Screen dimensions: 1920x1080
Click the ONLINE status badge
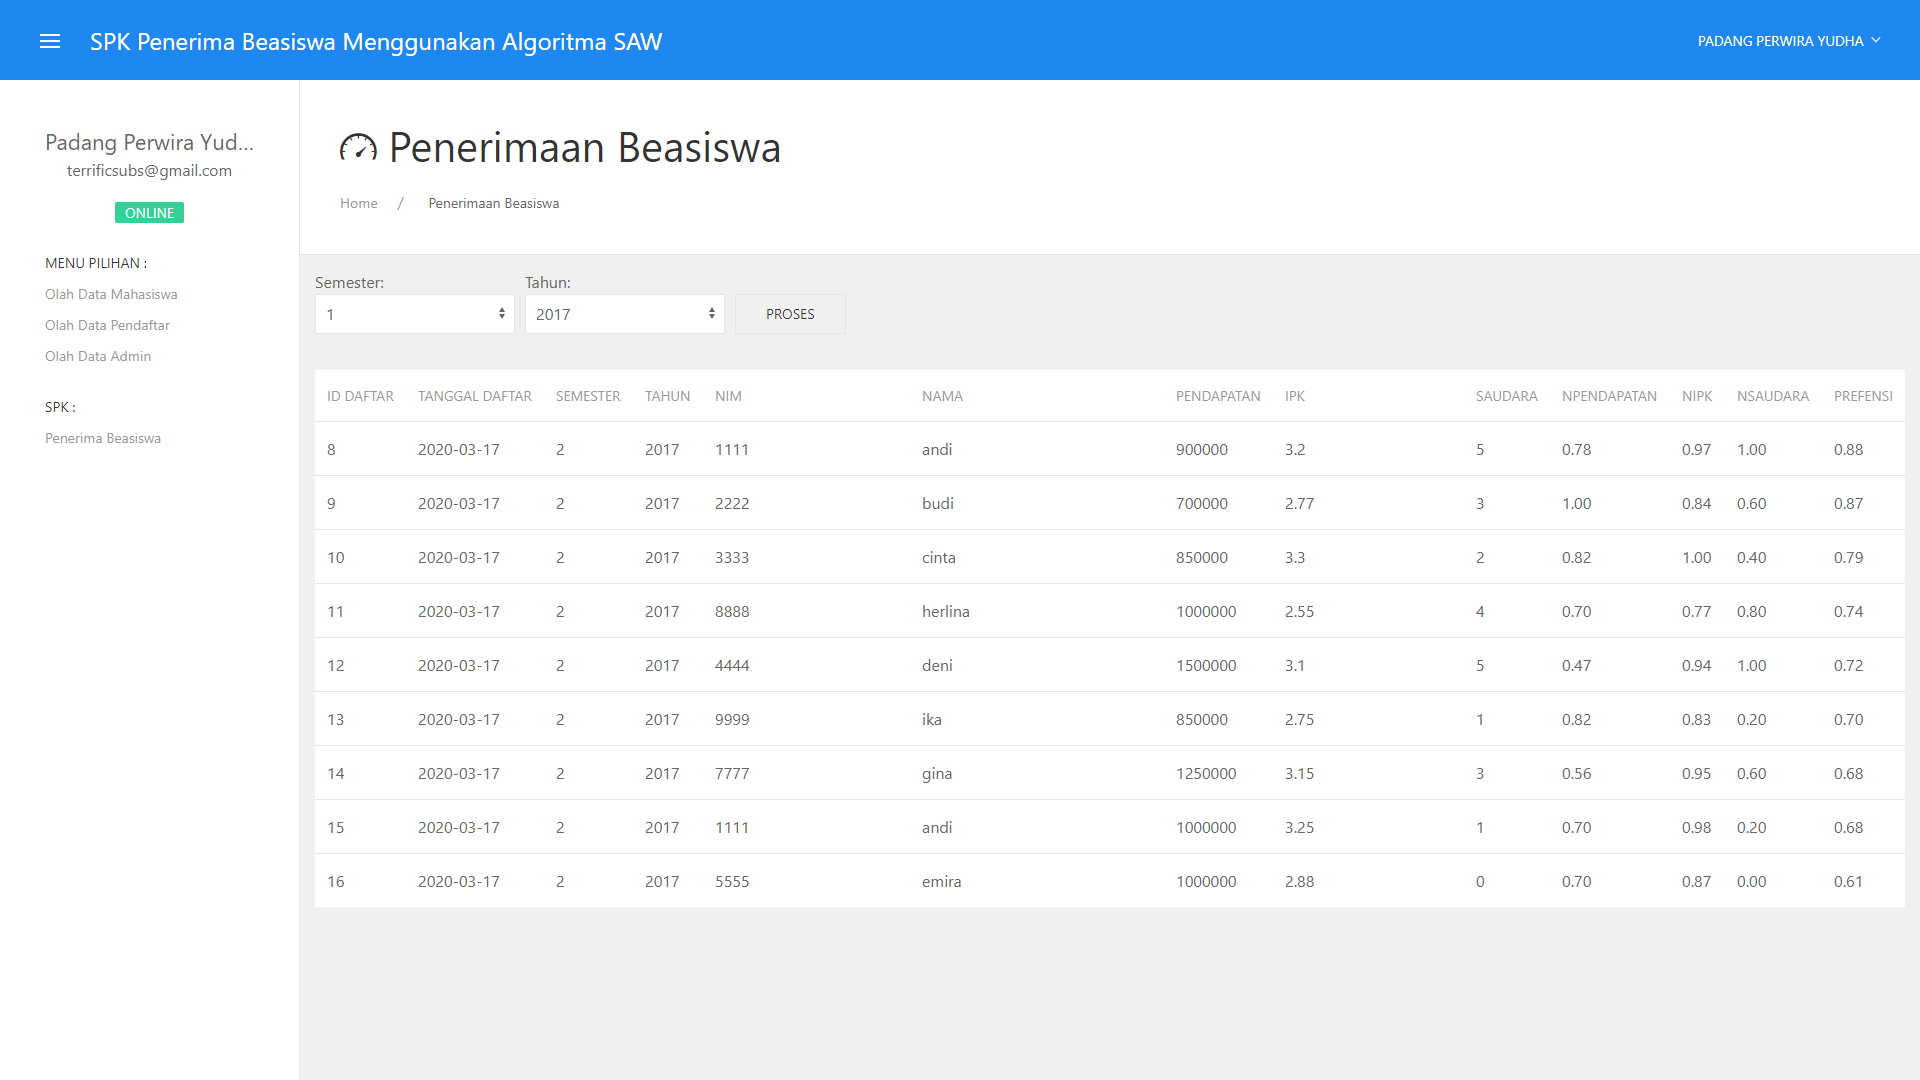coord(149,213)
